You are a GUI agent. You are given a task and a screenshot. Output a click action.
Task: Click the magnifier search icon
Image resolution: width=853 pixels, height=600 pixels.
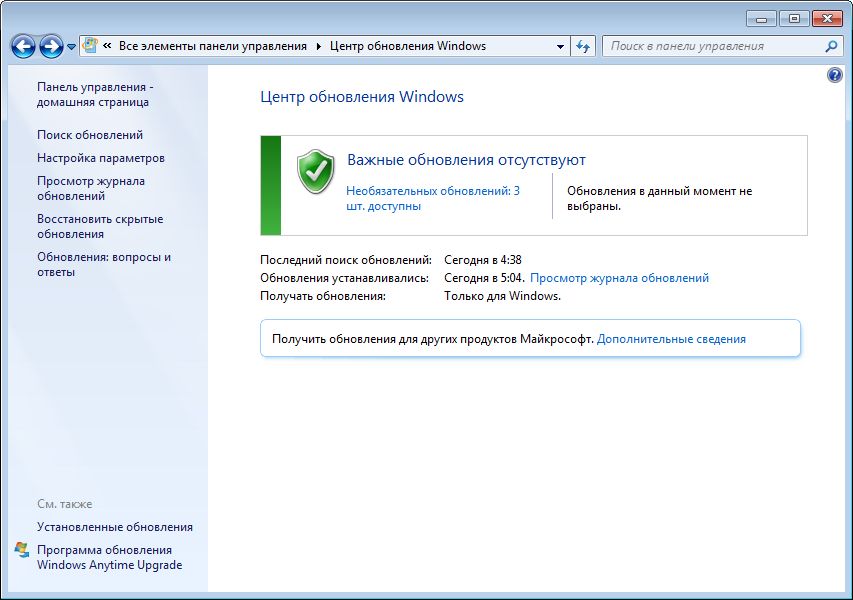click(x=831, y=47)
